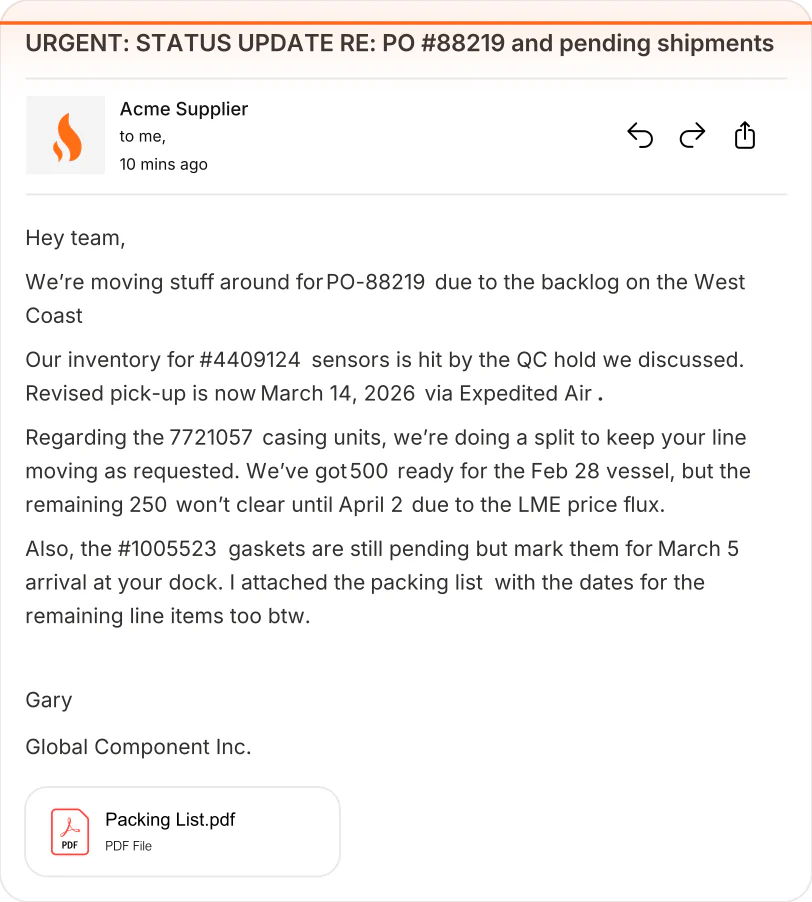Click the March 14, 2026 date
Screen dimensions: 812x902
point(338,393)
